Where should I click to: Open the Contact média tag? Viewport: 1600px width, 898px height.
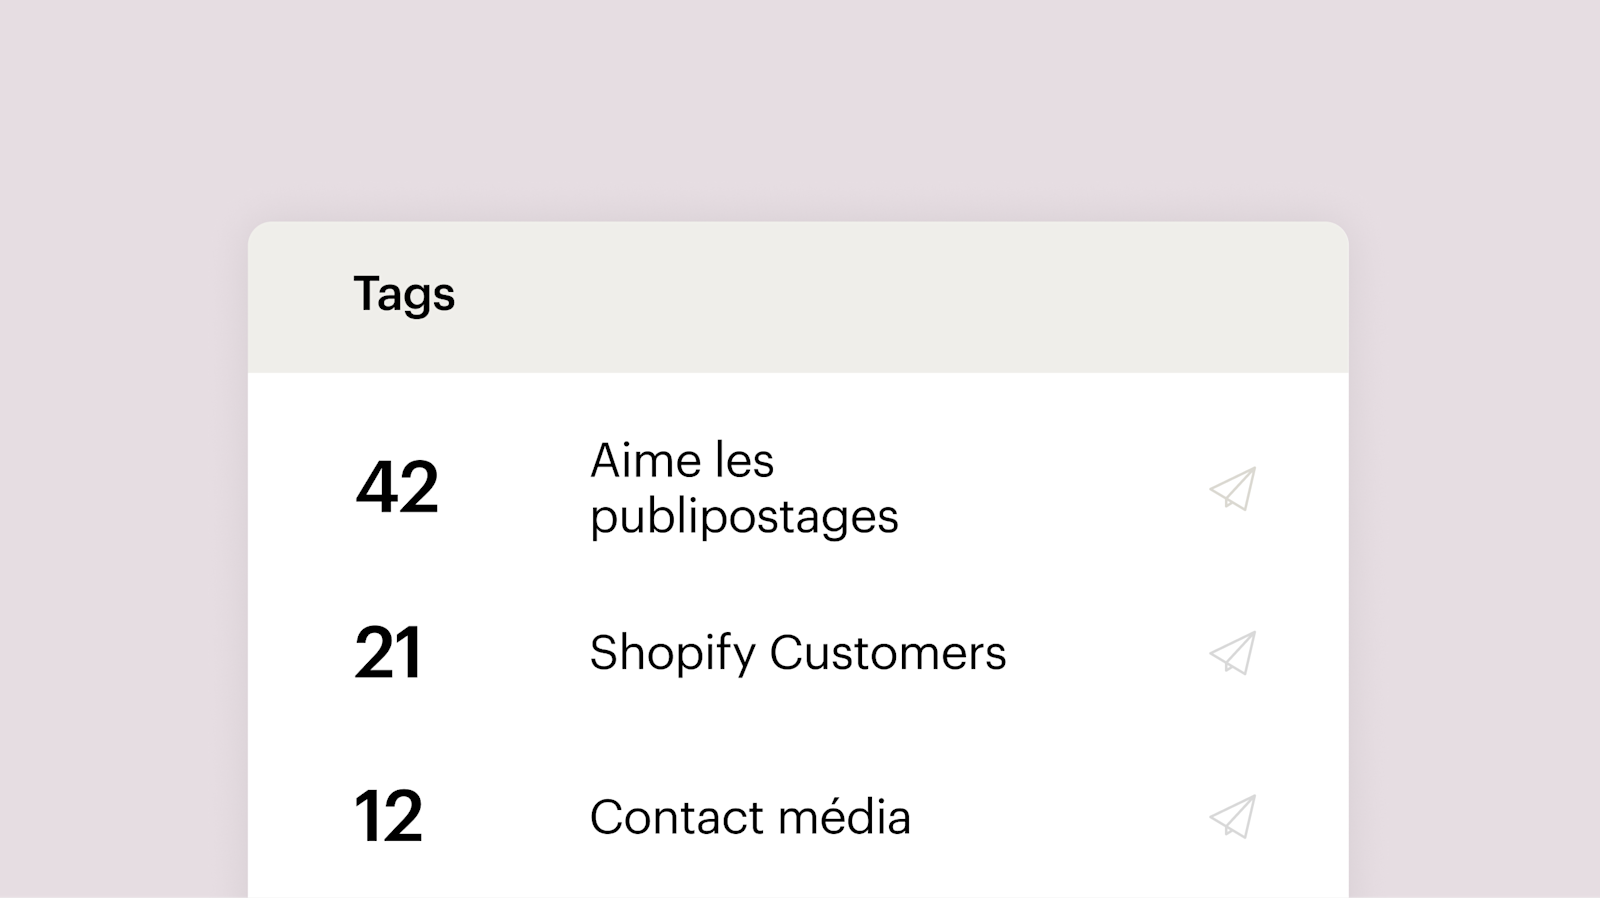[x=750, y=817]
